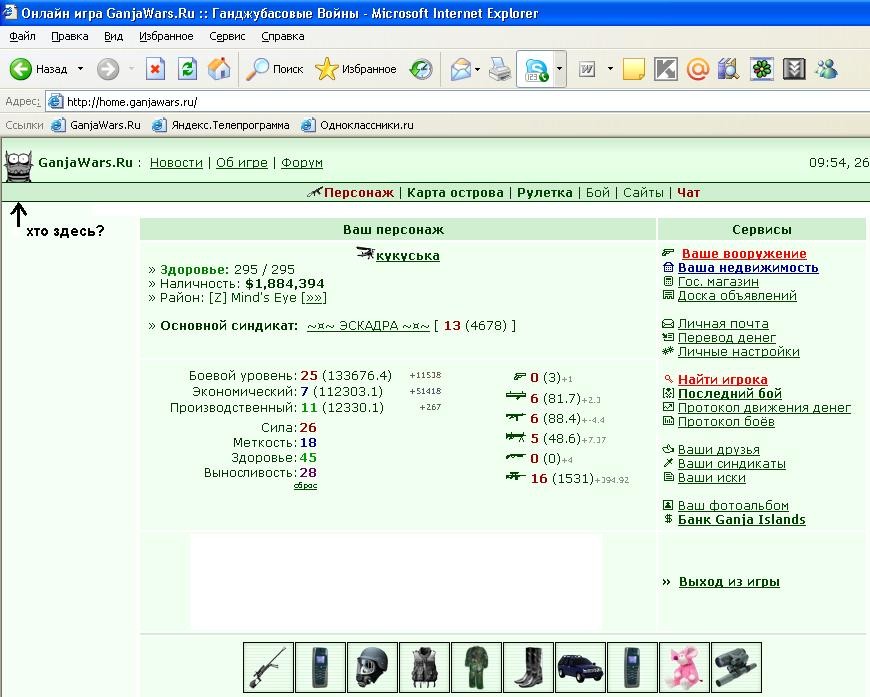The image size is (870, 697).
Task: Click the GanjaWars cat mascot logo
Action: click(19, 165)
